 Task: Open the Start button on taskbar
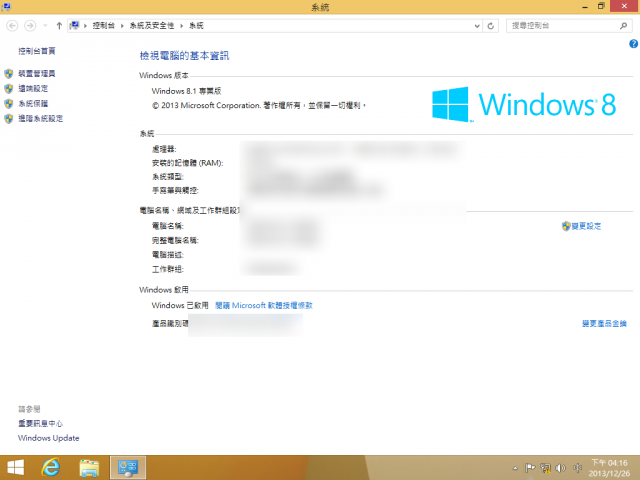coord(16,468)
